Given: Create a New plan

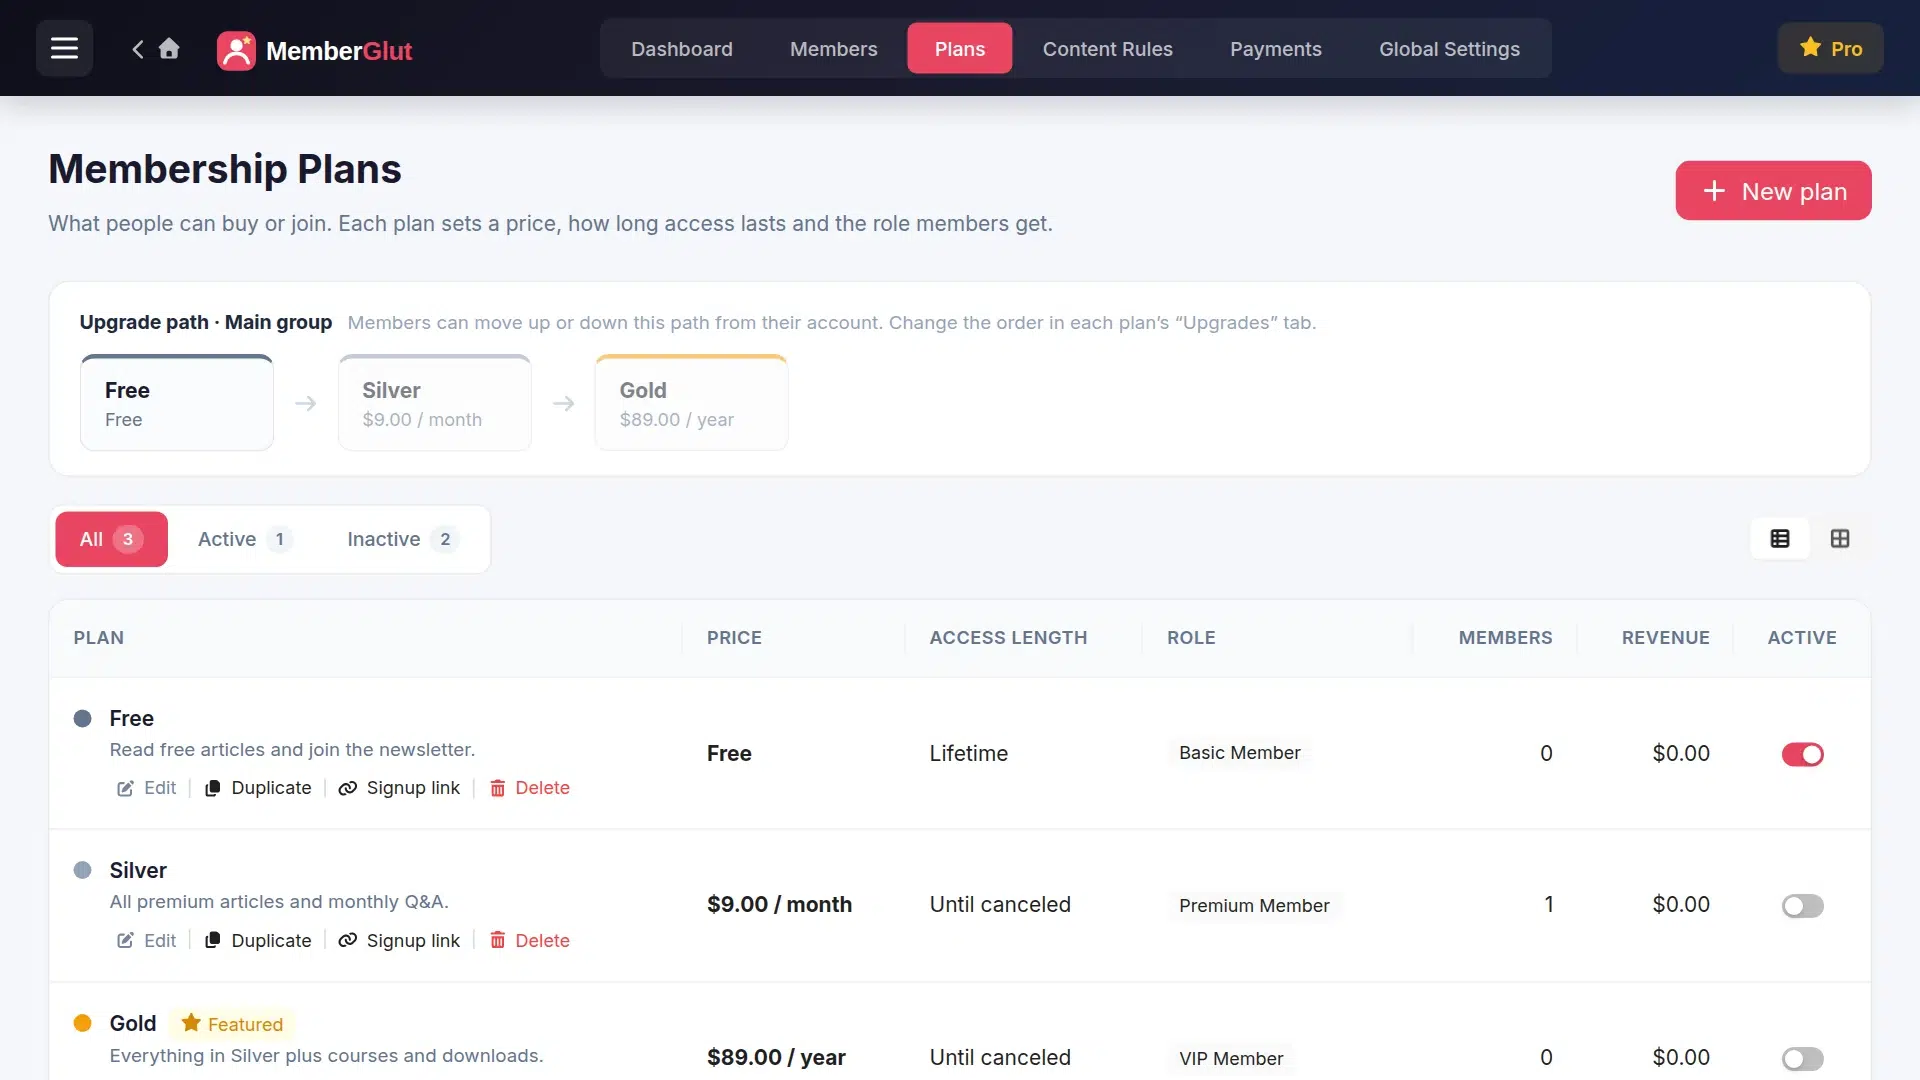Looking at the screenshot, I should click(x=1773, y=191).
